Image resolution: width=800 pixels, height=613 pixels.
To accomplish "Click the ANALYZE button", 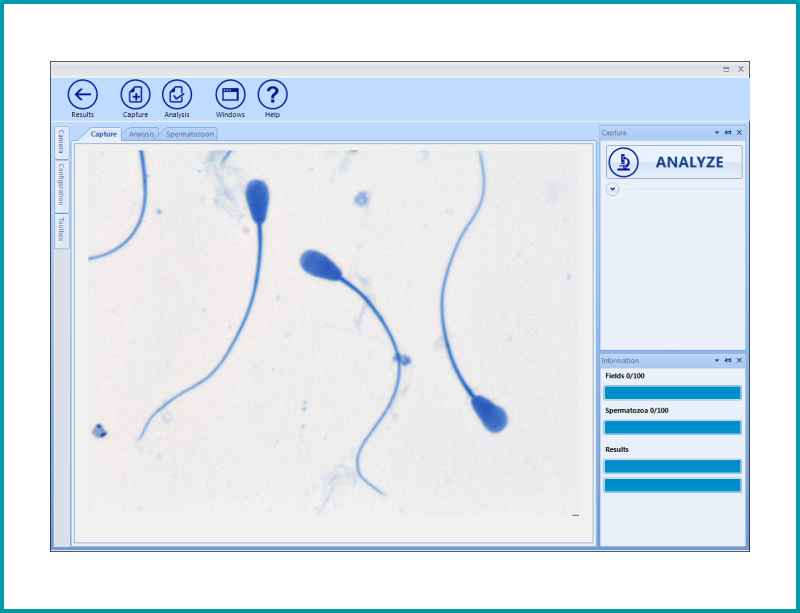I will click(674, 162).
